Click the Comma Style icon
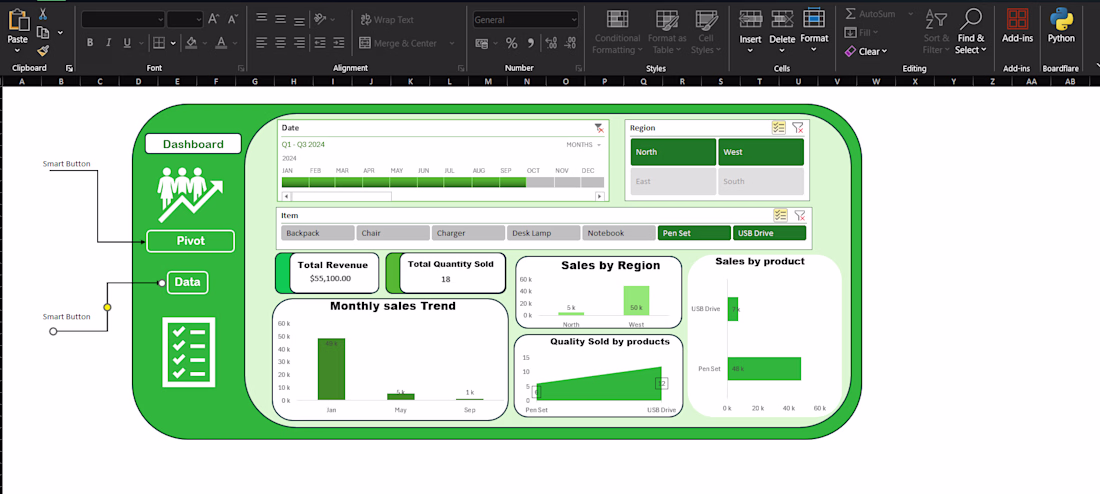This screenshot has height=494, width=1100. pos(530,44)
